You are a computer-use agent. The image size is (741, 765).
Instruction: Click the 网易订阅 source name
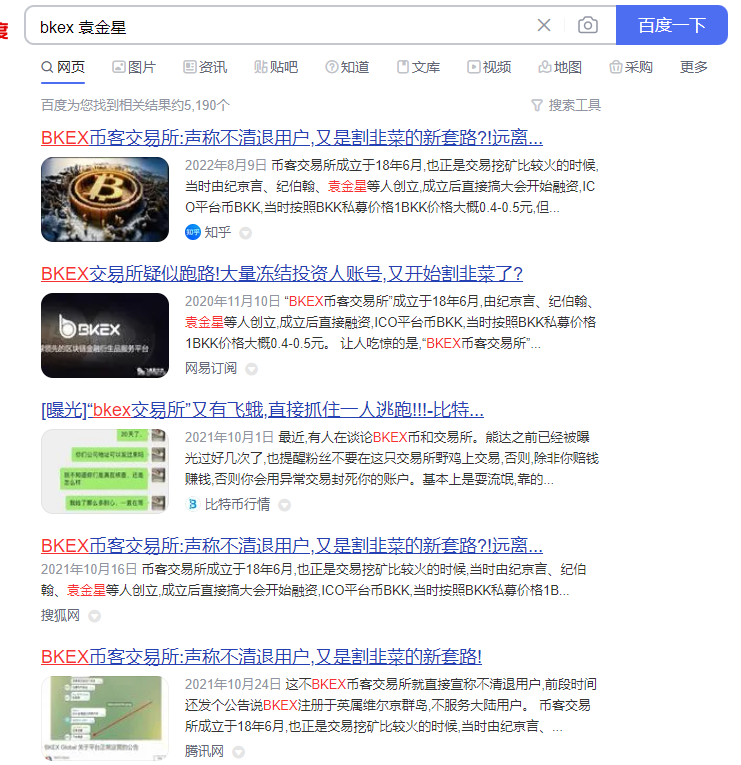coord(211,368)
